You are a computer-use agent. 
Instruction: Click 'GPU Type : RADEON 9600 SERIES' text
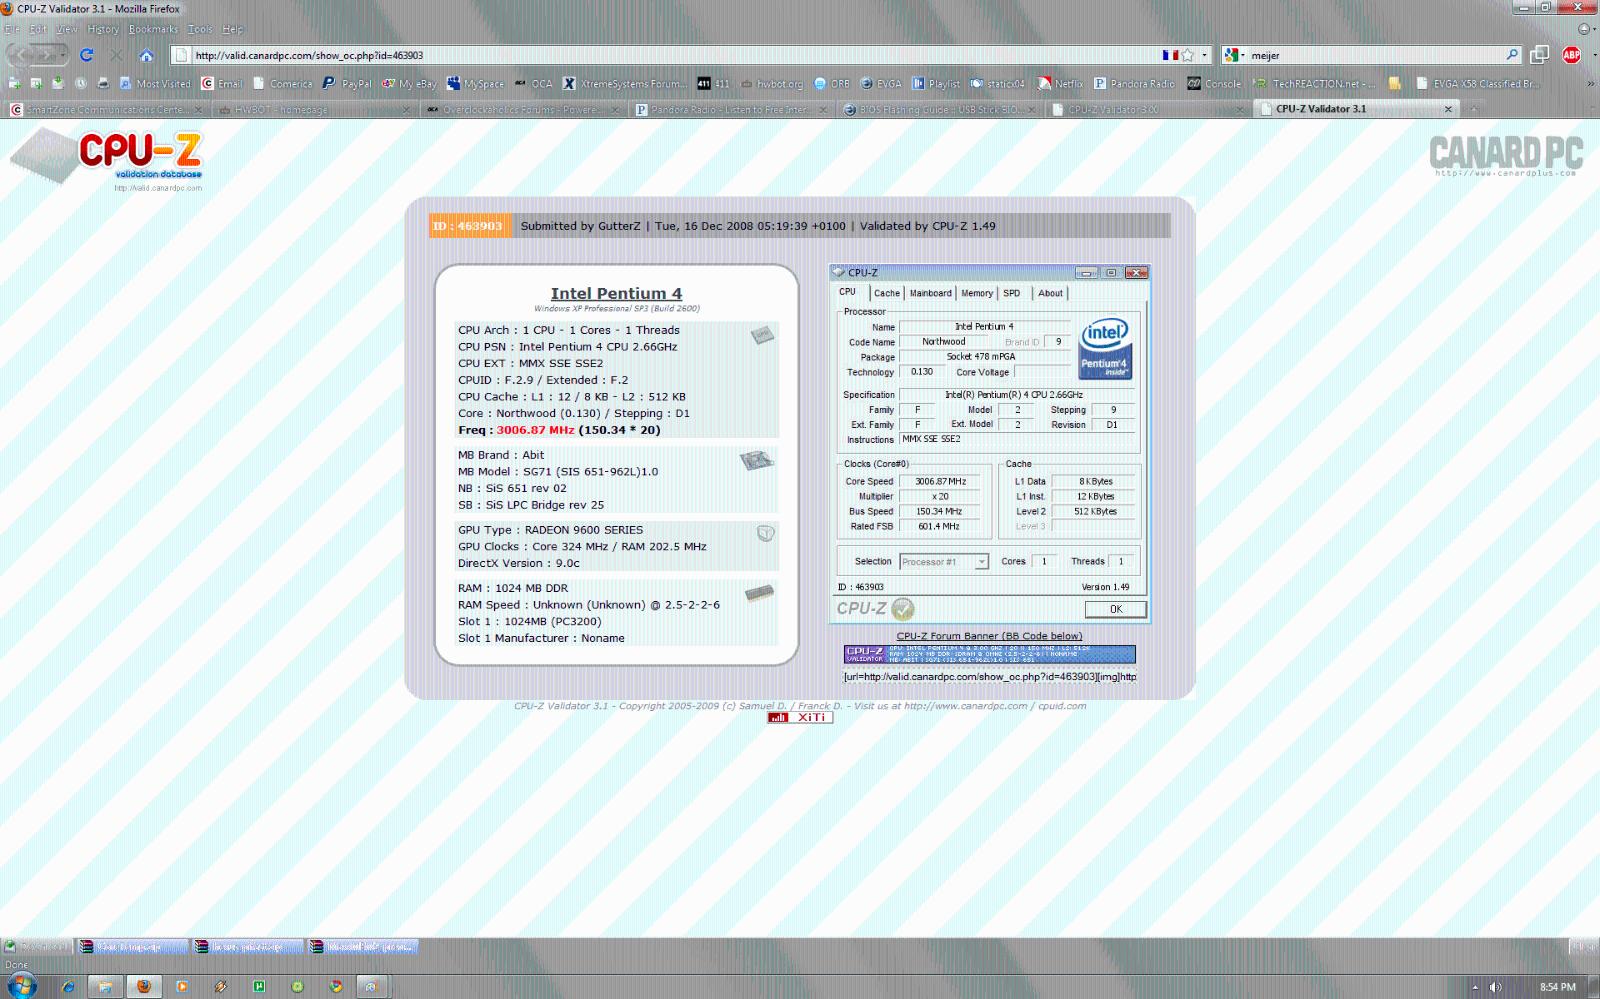(x=551, y=530)
